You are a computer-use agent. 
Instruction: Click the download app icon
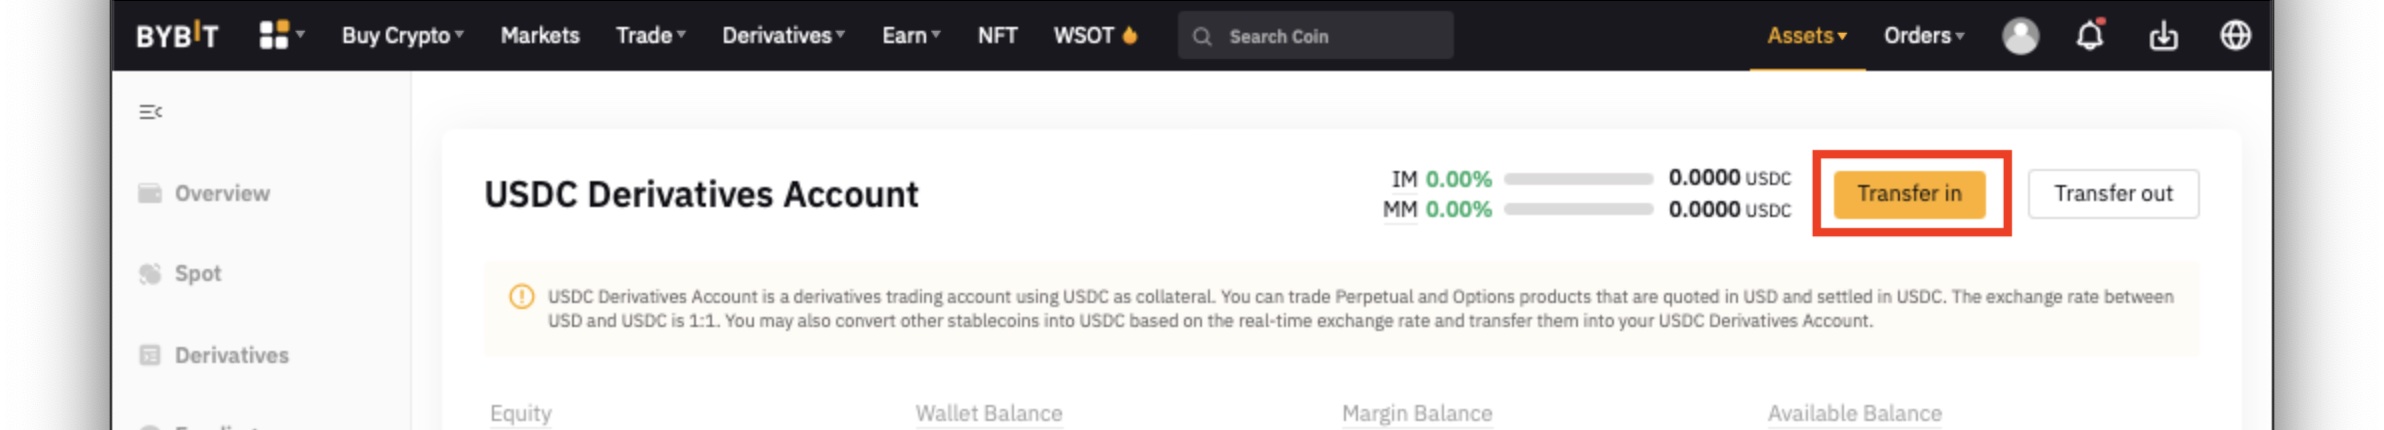(2163, 36)
